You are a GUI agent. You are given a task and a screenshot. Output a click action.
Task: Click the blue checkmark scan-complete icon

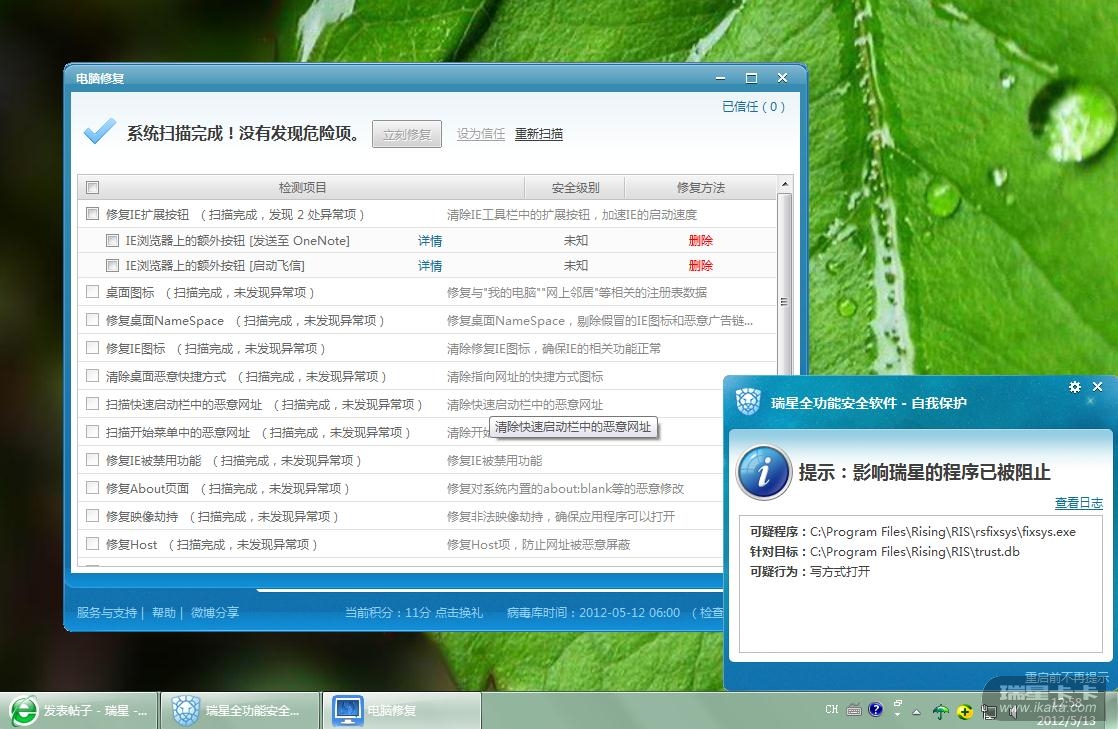pyautogui.click(x=99, y=133)
